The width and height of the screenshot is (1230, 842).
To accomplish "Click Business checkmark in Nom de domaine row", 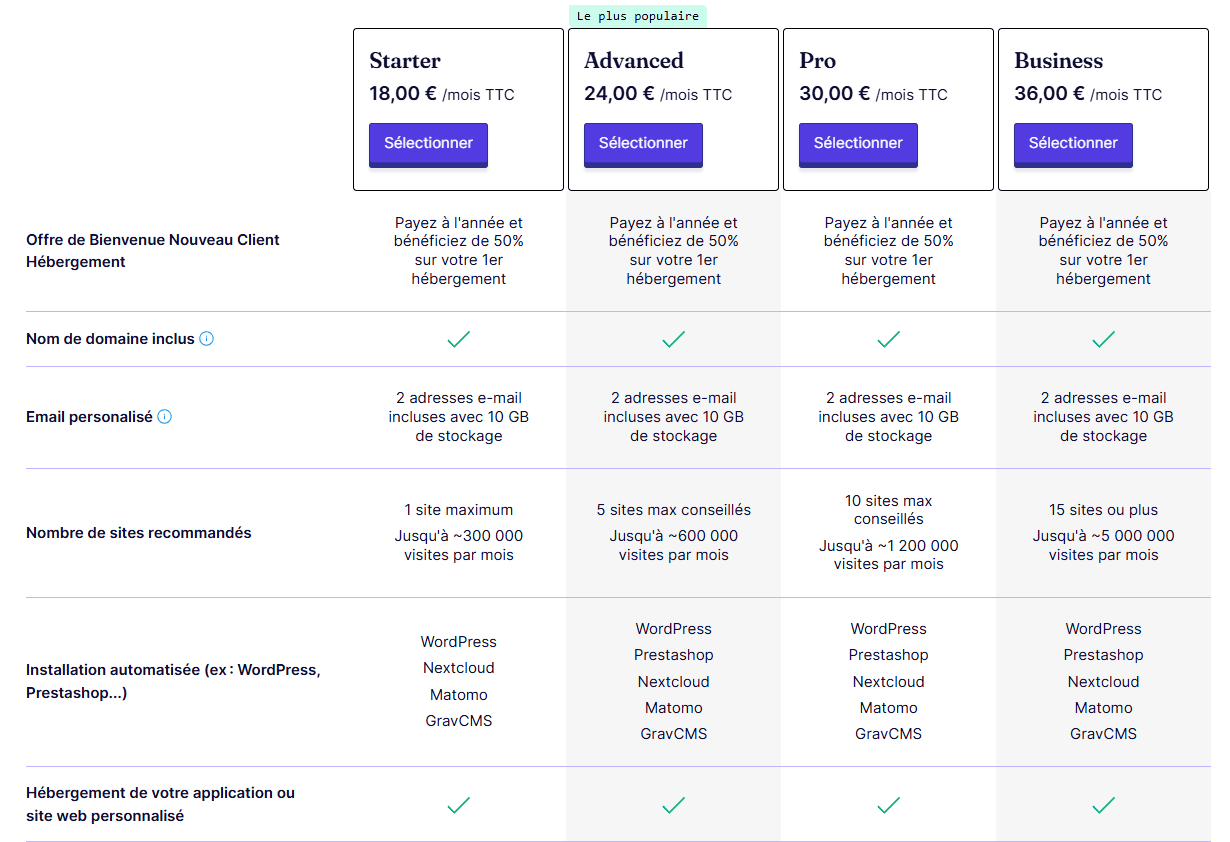I will 1103,340.
